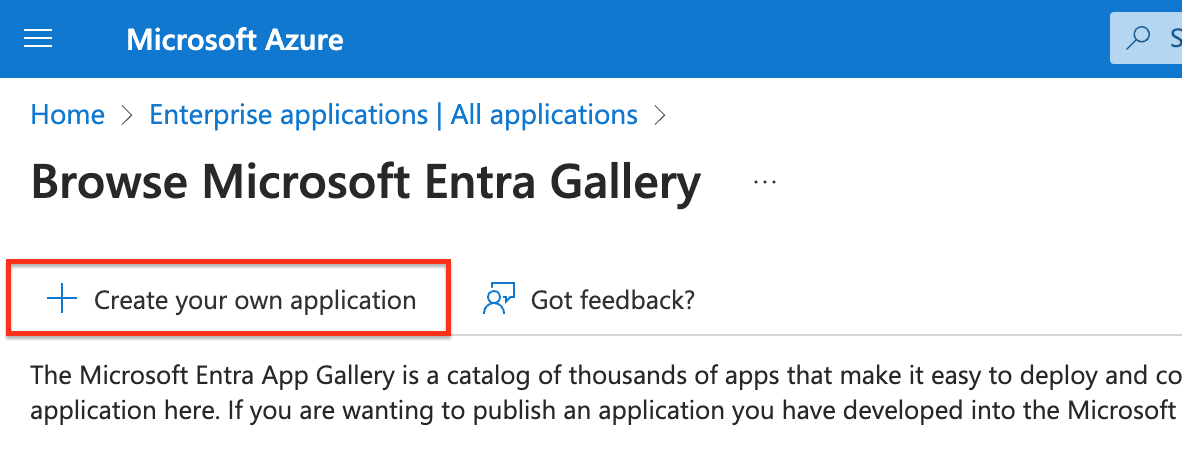Click the chevron after the Home breadcrumb
Screen dimensions: 1182x460
click(127, 116)
